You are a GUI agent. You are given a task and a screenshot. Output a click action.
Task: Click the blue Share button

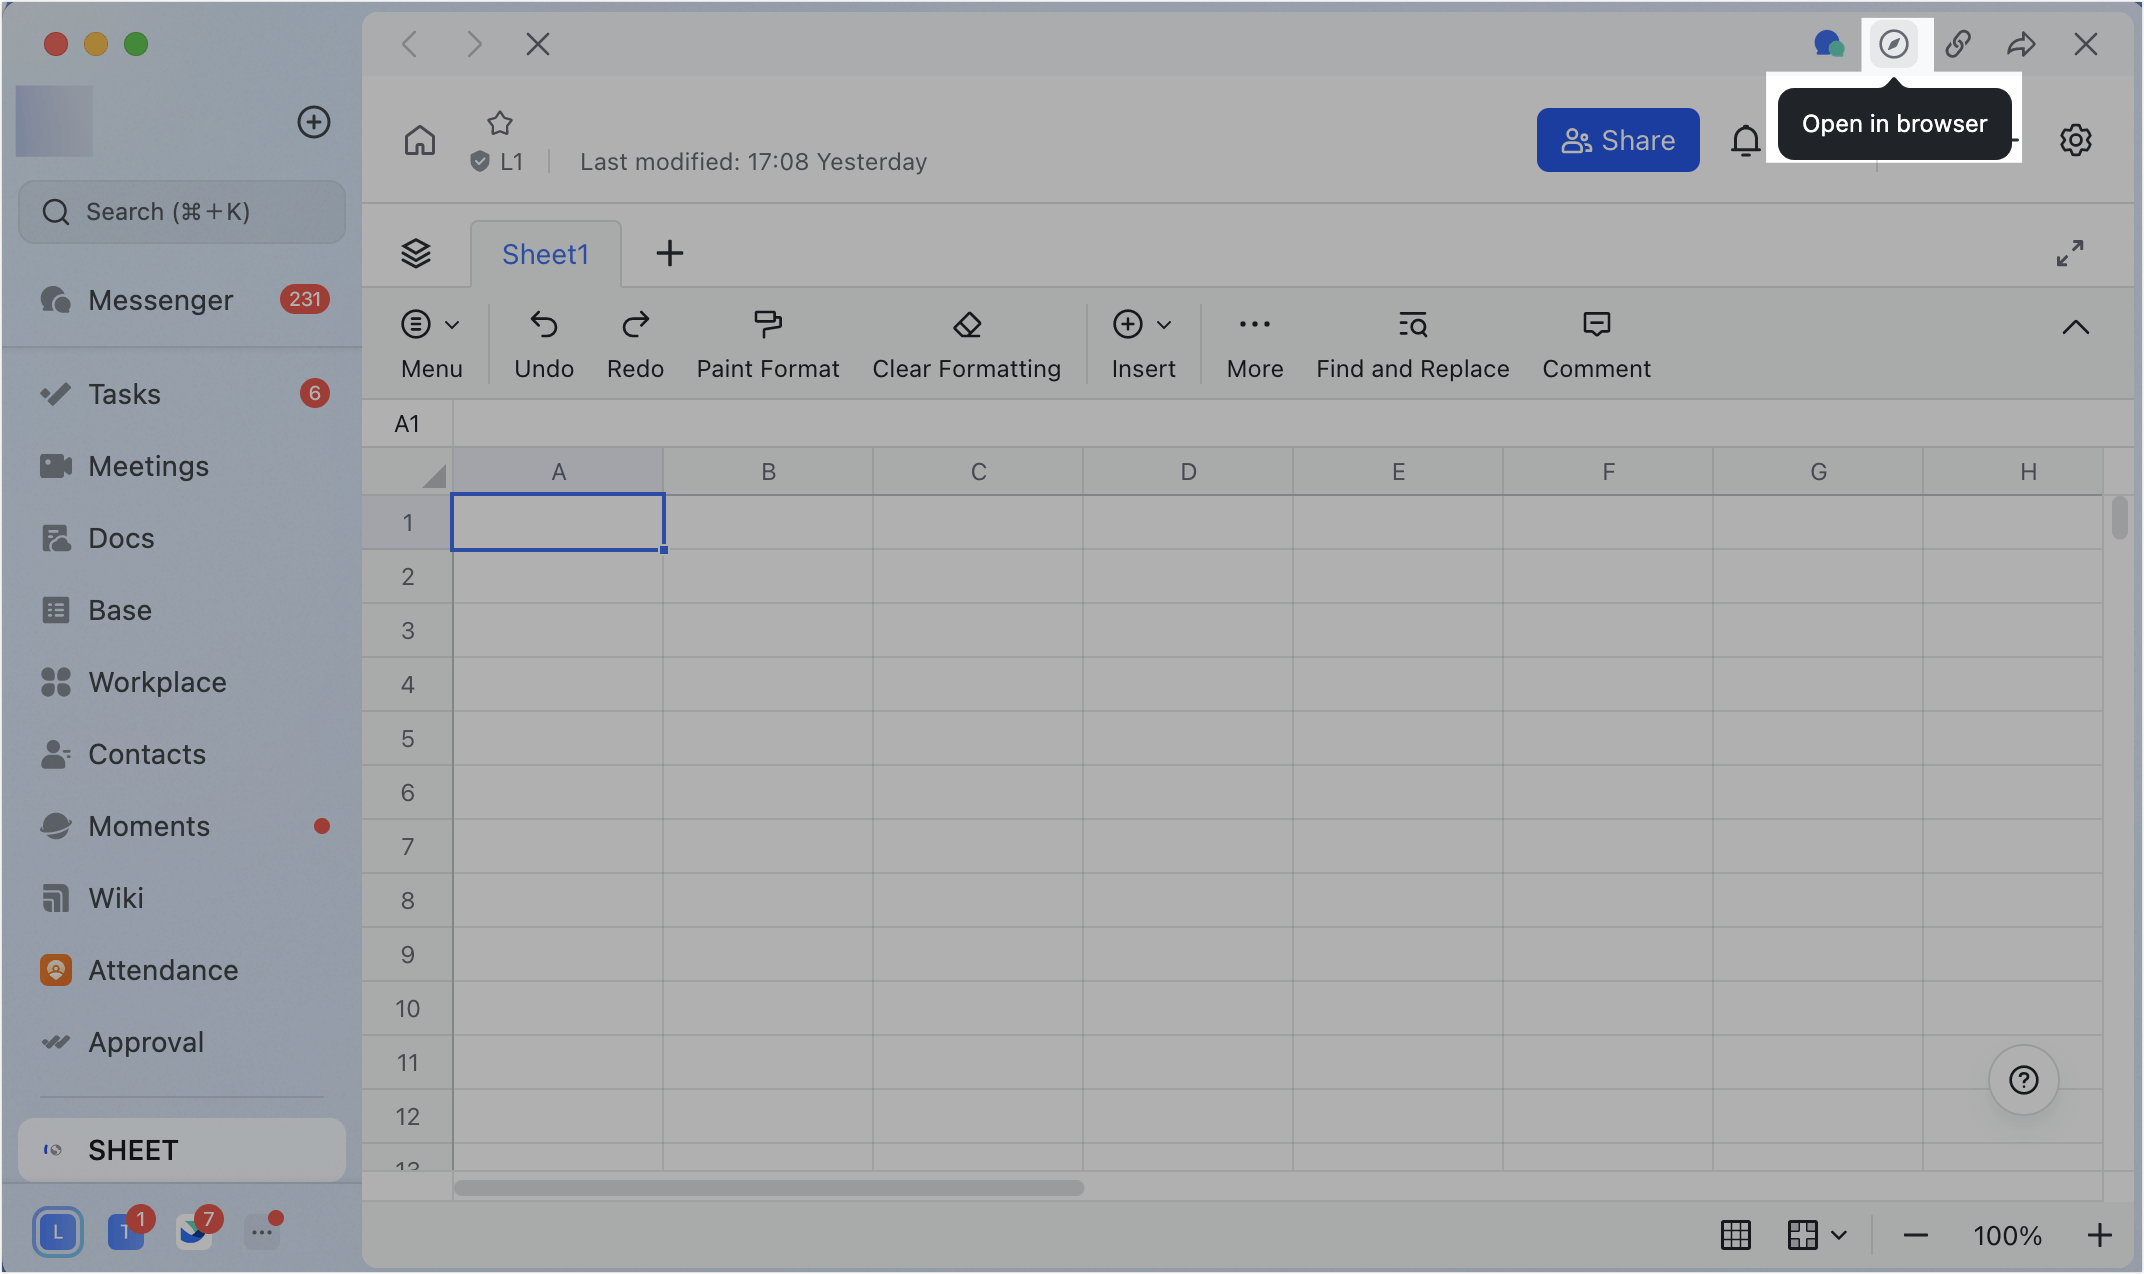click(x=1618, y=140)
